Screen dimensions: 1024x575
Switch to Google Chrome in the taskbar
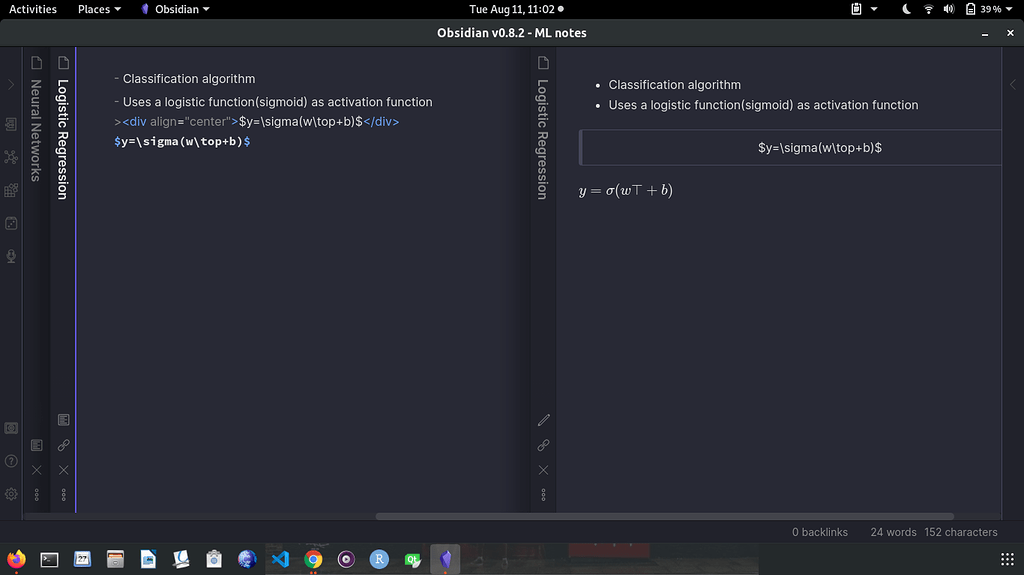pos(313,559)
